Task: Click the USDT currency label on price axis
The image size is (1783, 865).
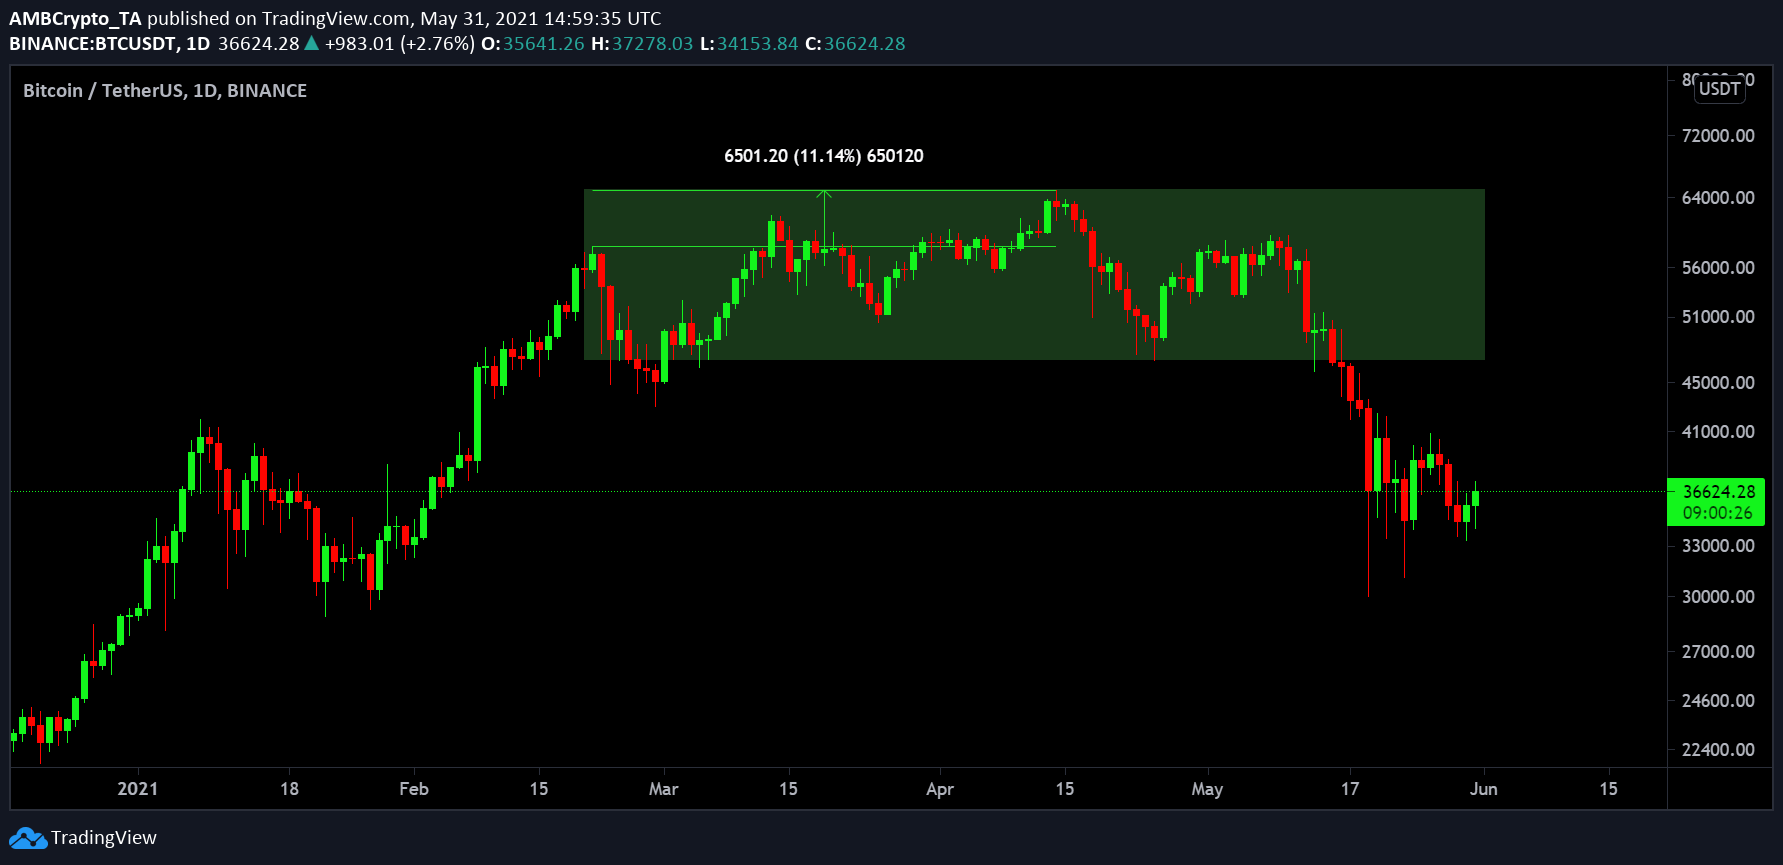Action: (1719, 88)
